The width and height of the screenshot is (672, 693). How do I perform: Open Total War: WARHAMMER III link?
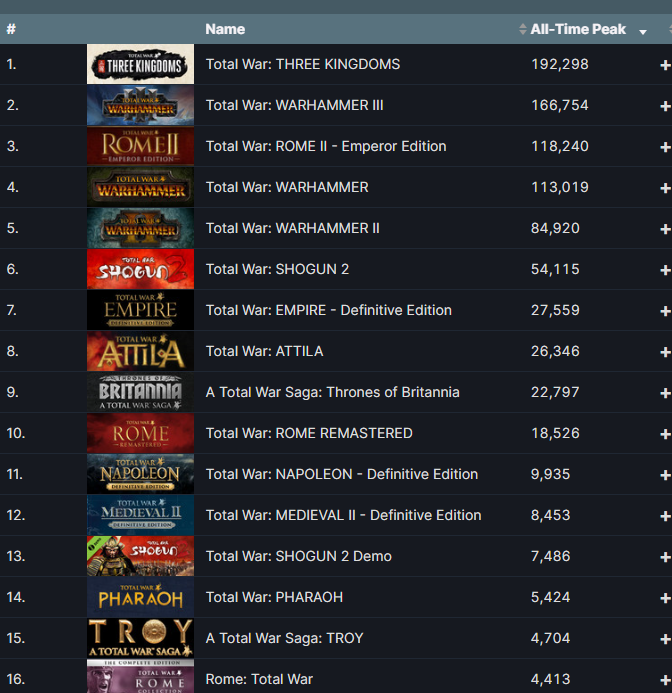click(294, 106)
